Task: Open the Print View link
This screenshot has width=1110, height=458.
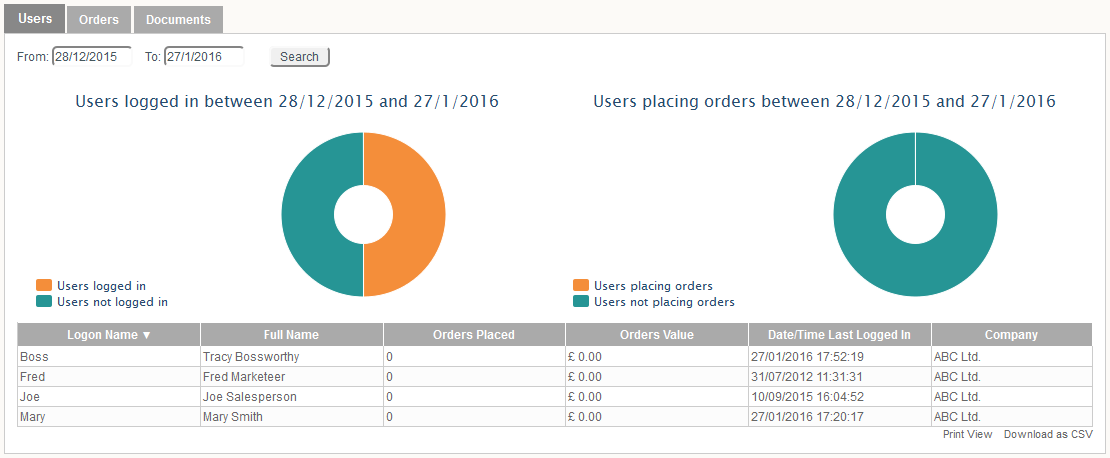Action: click(x=967, y=434)
